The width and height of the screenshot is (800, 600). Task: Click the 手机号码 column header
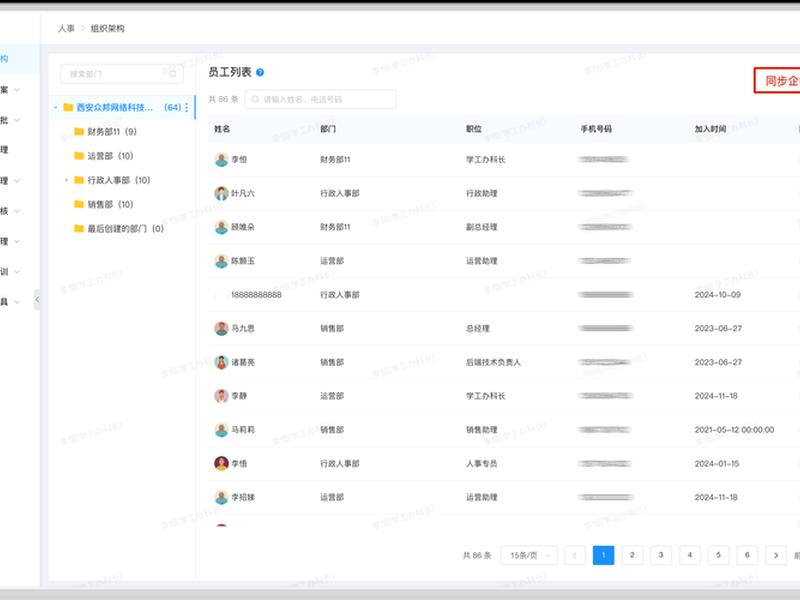[596, 129]
